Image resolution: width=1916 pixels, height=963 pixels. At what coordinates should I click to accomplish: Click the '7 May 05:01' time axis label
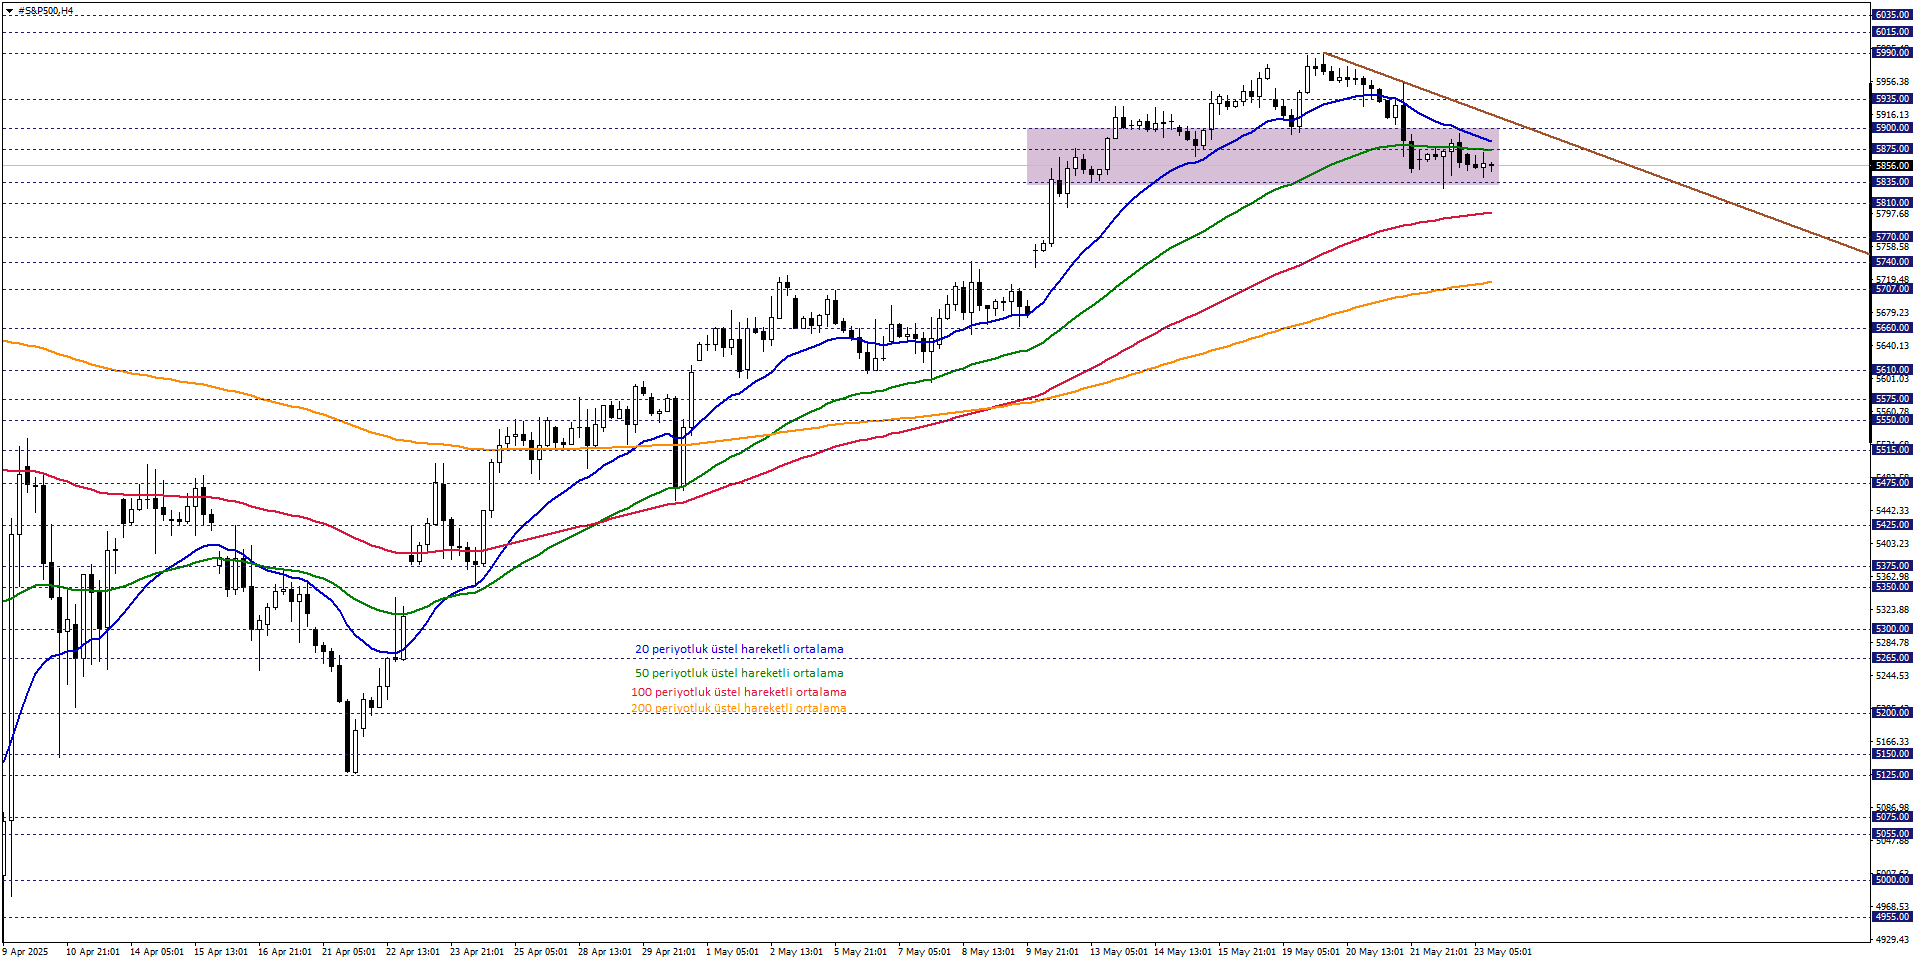[925, 952]
